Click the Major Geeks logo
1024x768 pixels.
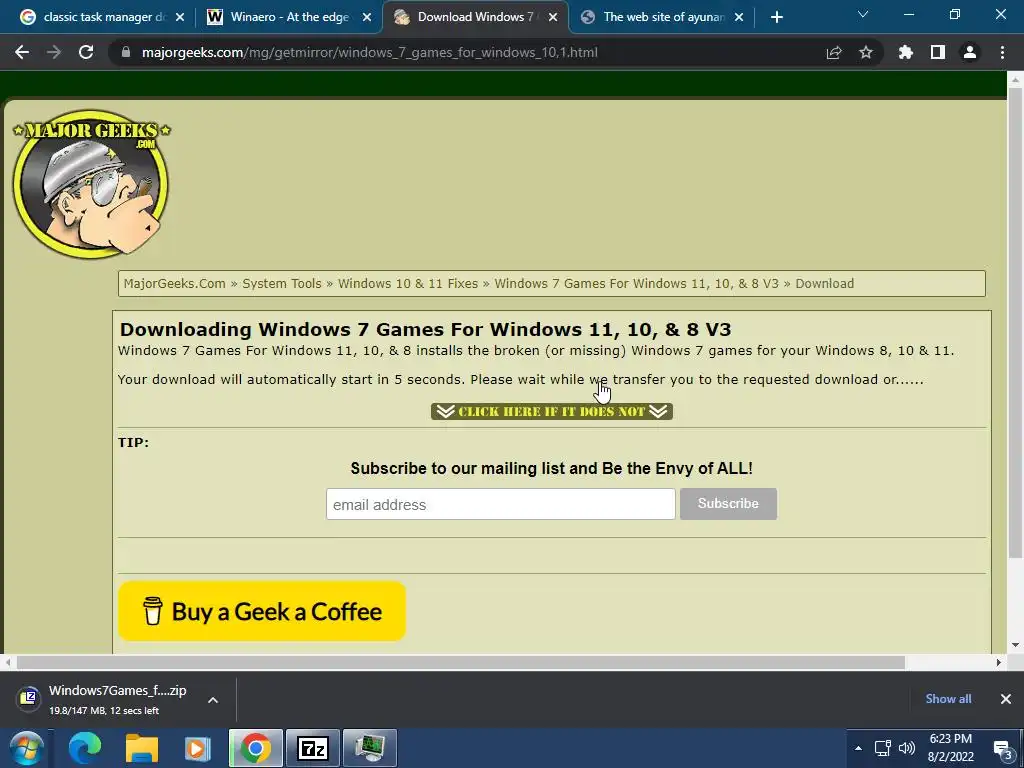pyautogui.click(x=91, y=183)
